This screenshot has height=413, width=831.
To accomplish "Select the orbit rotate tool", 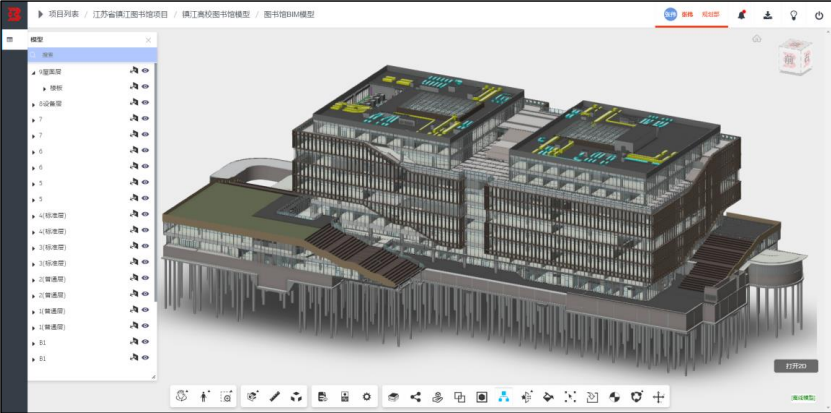I will coord(182,397).
